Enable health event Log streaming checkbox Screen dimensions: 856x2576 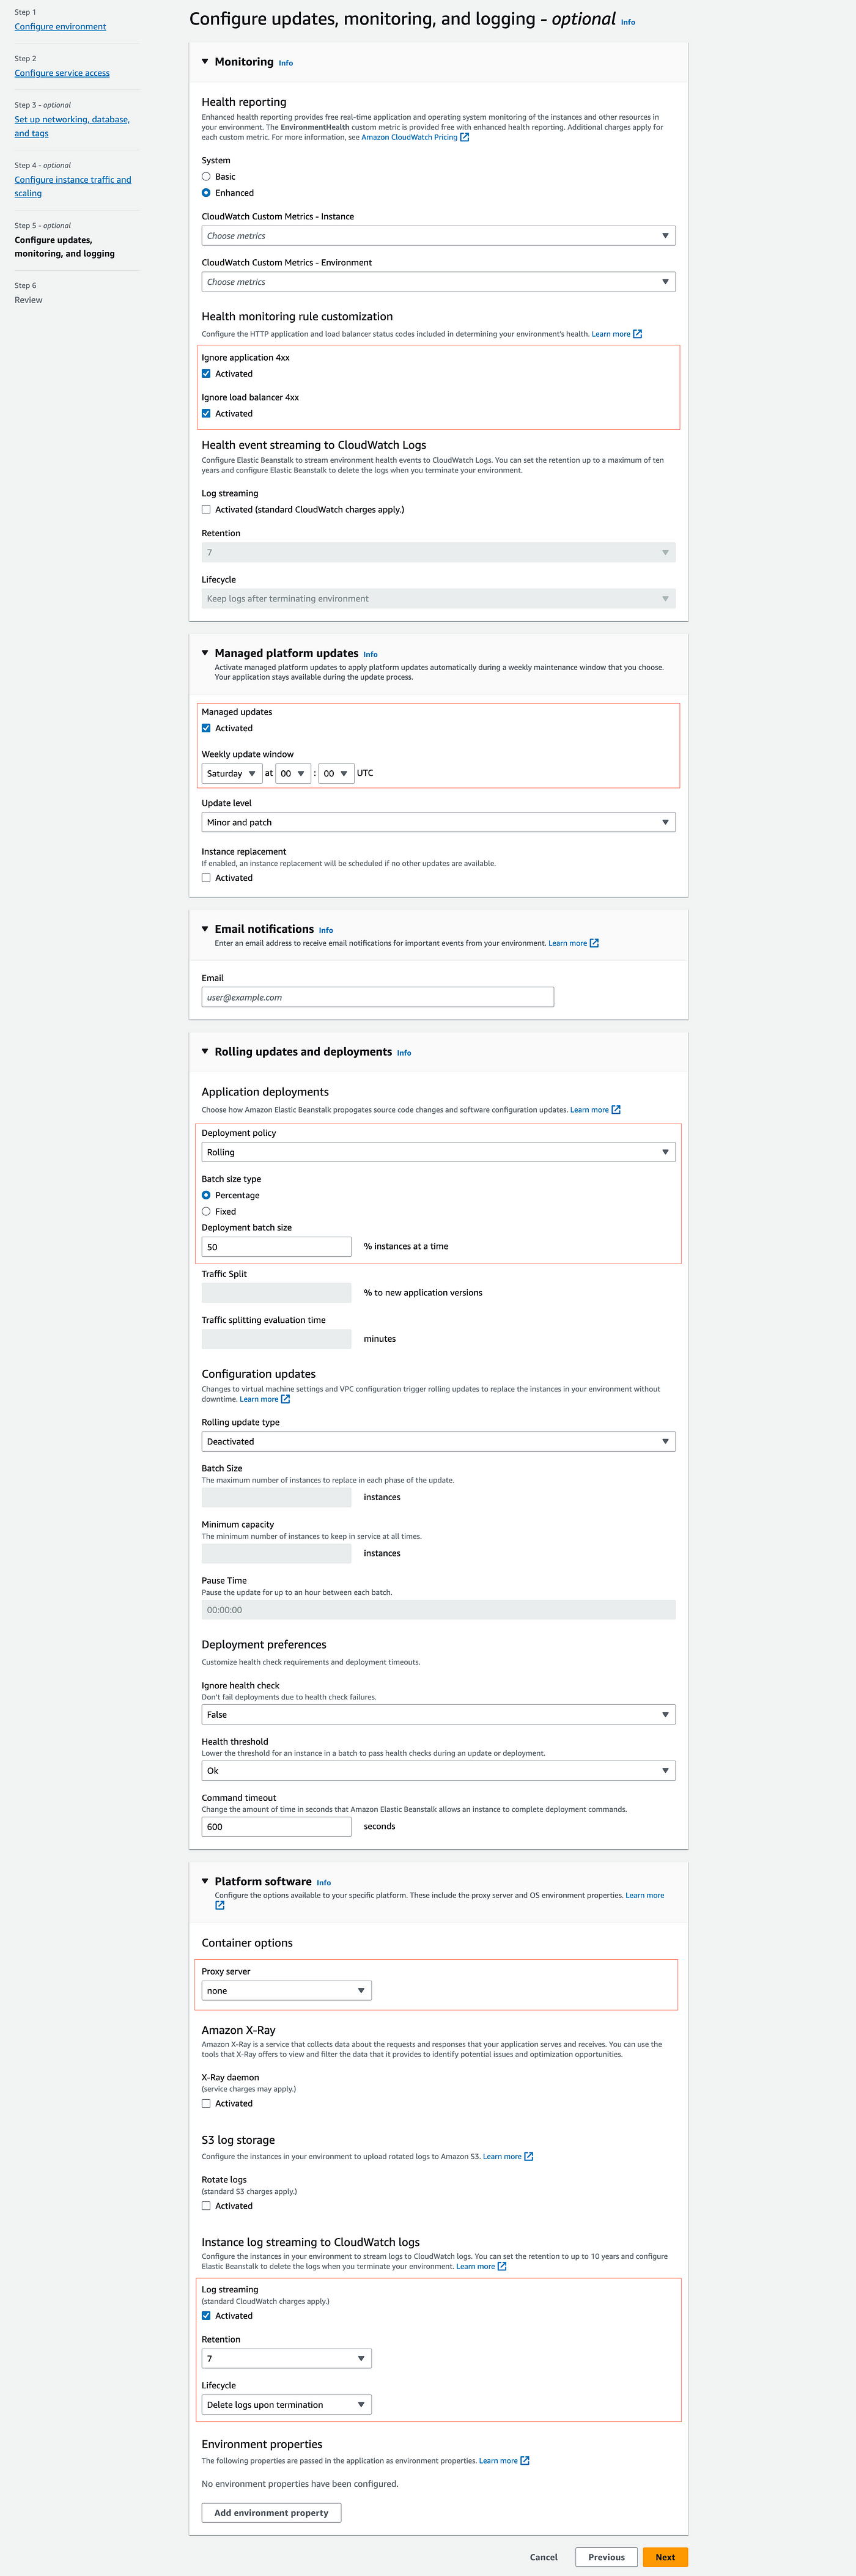206,510
